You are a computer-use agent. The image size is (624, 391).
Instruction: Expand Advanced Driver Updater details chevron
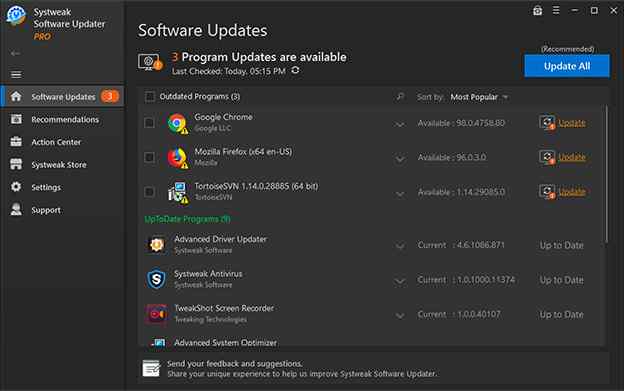point(400,246)
